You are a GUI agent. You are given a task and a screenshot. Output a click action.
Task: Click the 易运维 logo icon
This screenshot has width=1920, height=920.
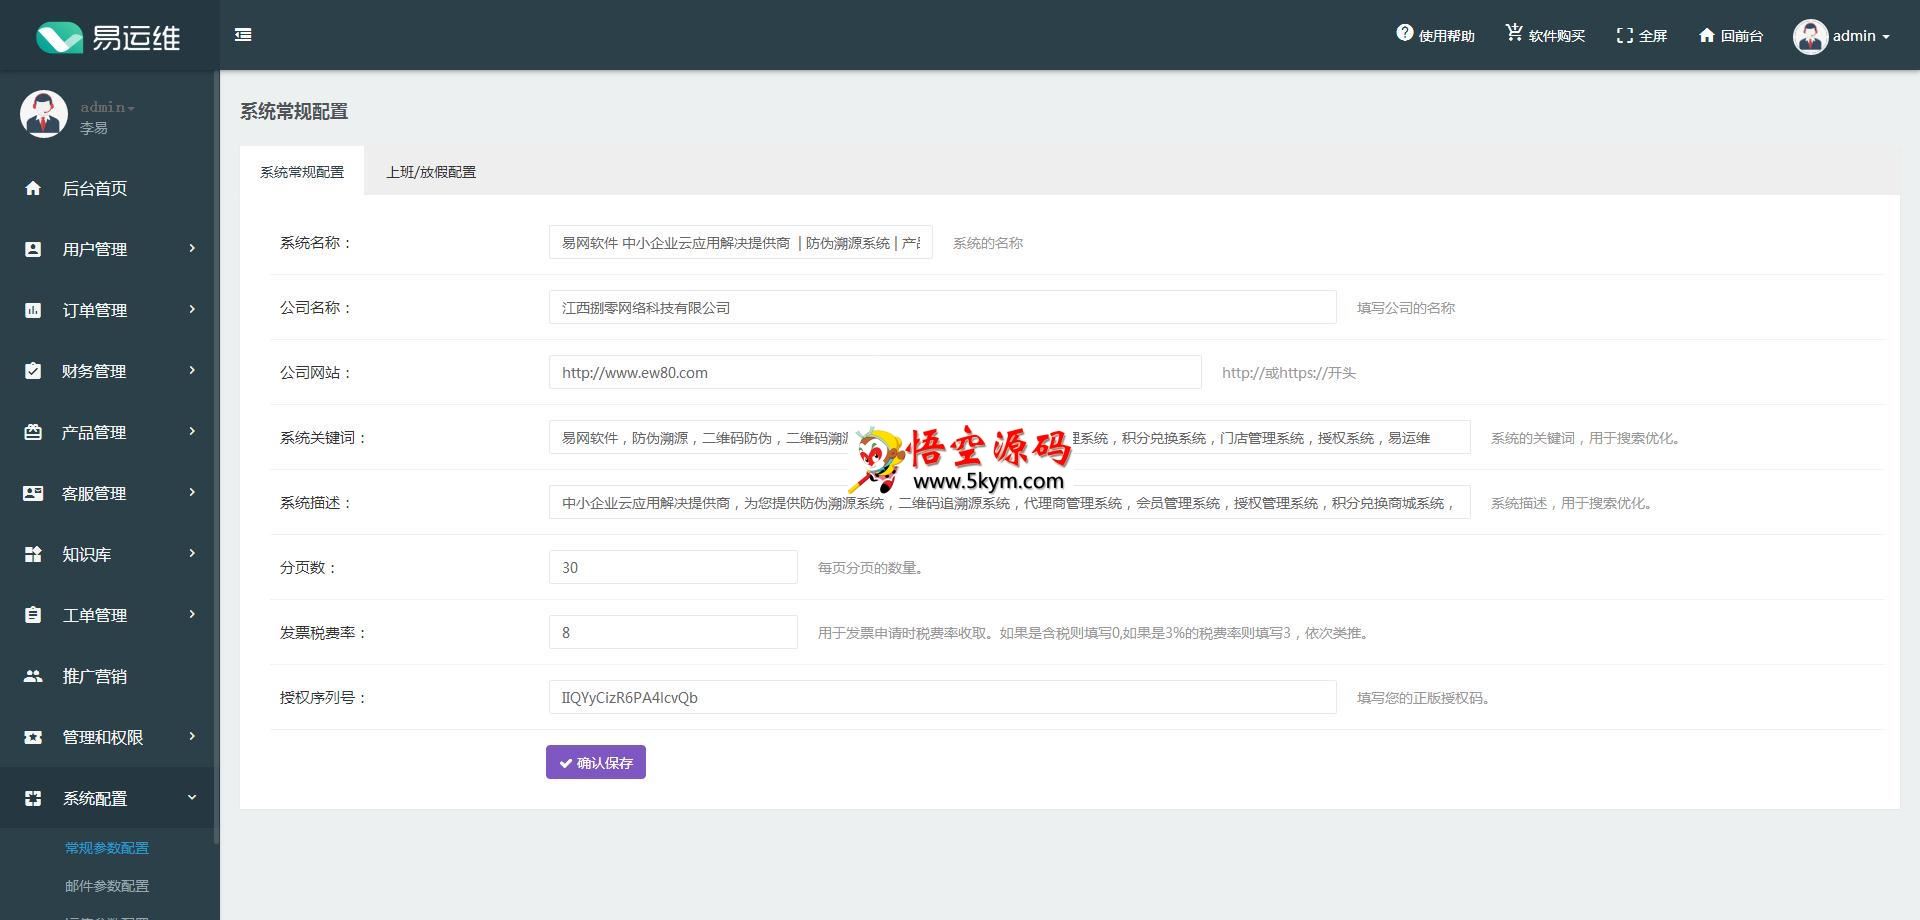[59, 38]
